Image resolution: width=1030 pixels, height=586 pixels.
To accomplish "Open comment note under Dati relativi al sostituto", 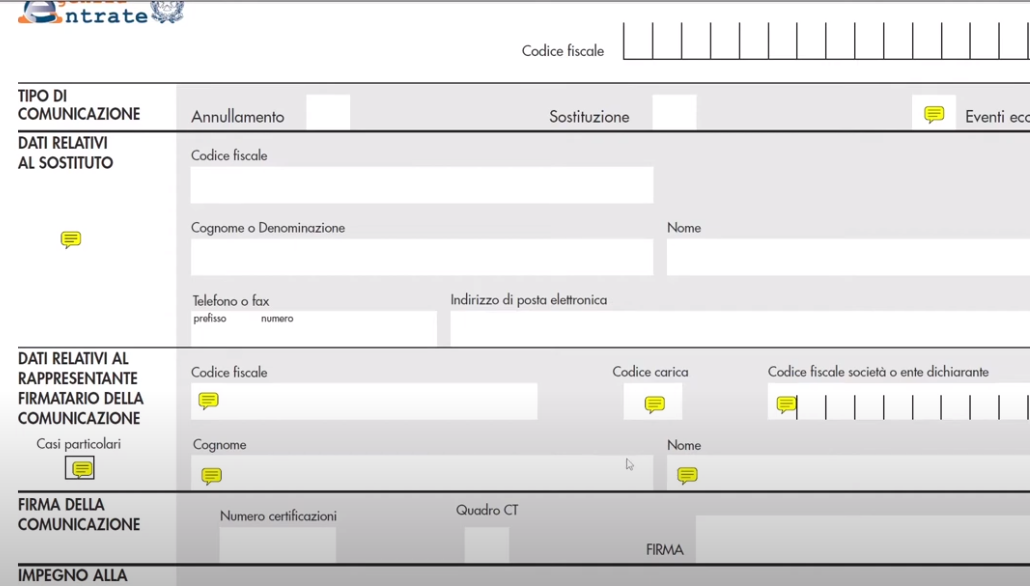I will [70, 239].
